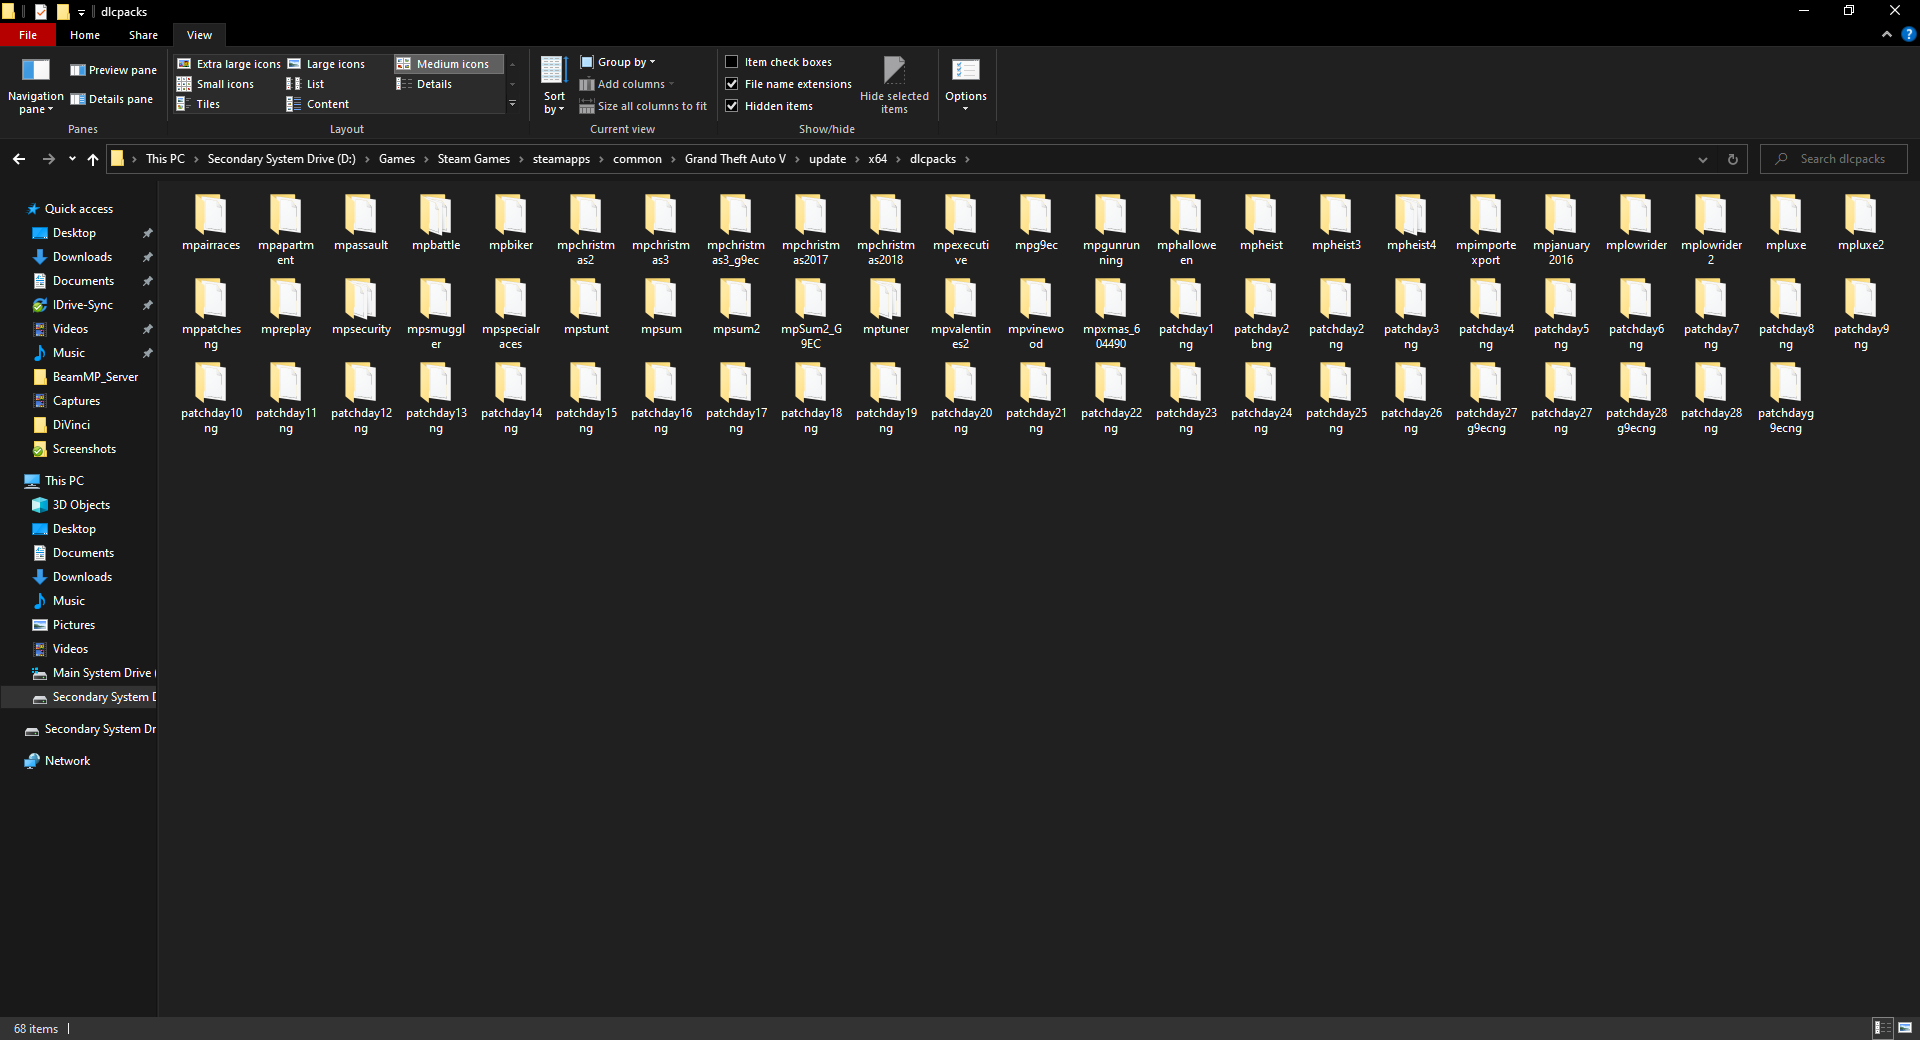Choose Extra large icons layout

click(229, 64)
